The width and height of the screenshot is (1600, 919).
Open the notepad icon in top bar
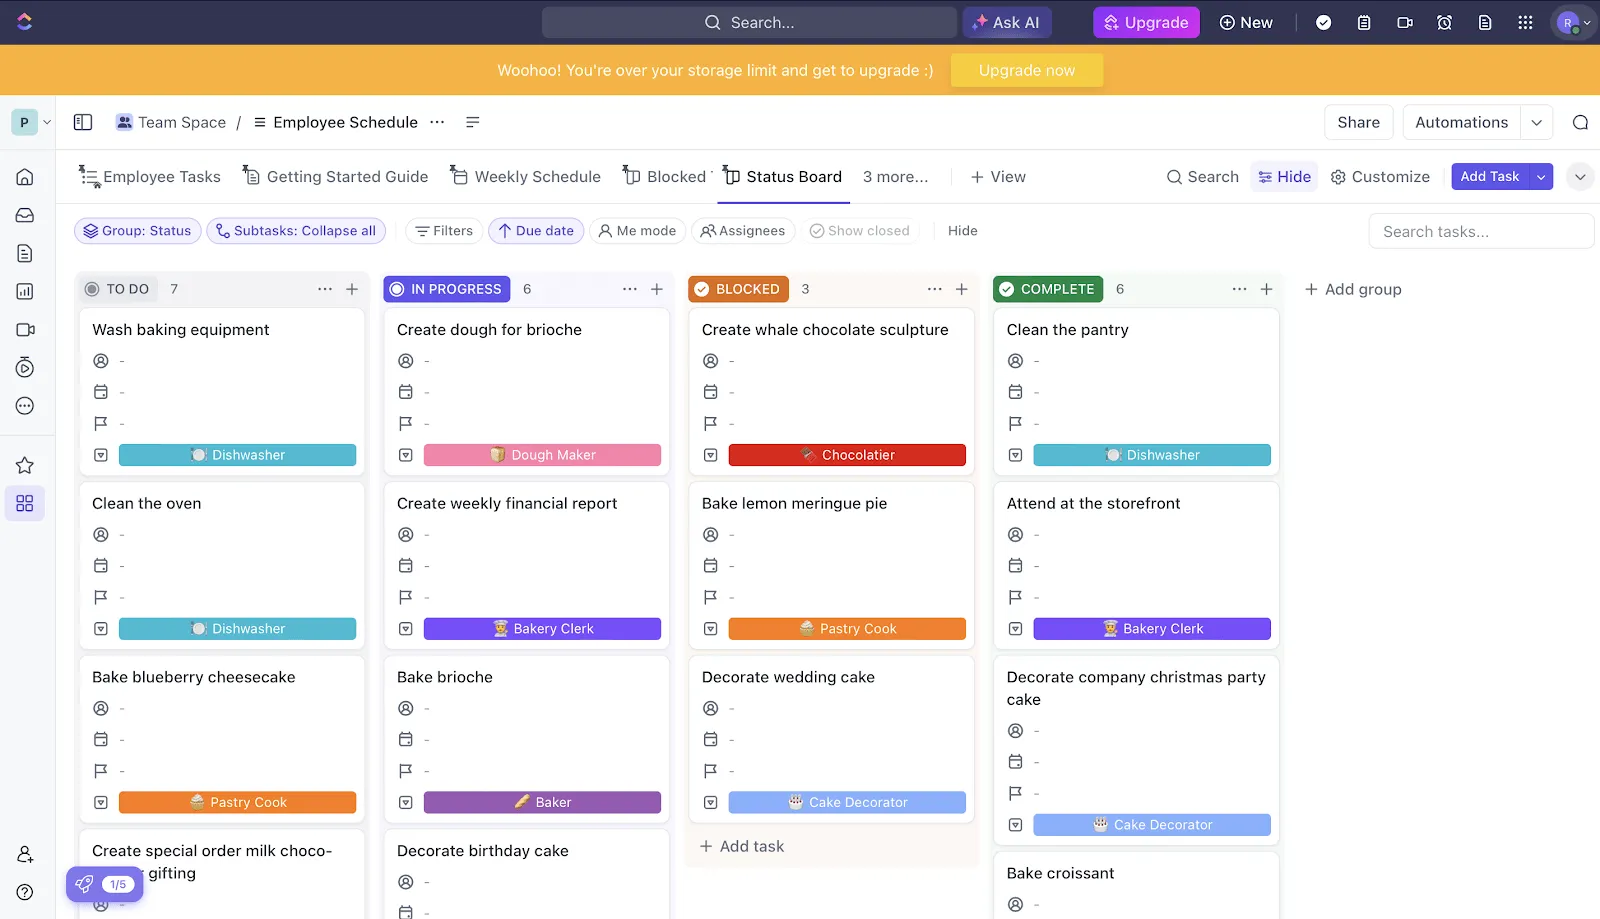(x=1364, y=22)
